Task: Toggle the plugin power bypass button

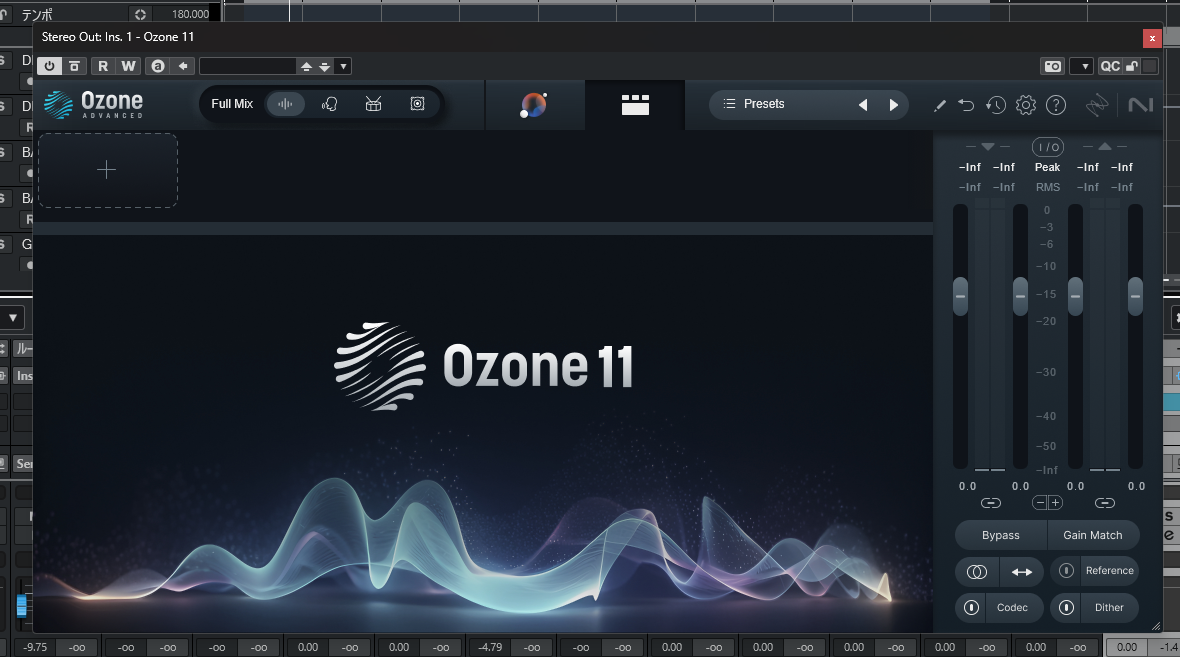Action: pos(50,66)
